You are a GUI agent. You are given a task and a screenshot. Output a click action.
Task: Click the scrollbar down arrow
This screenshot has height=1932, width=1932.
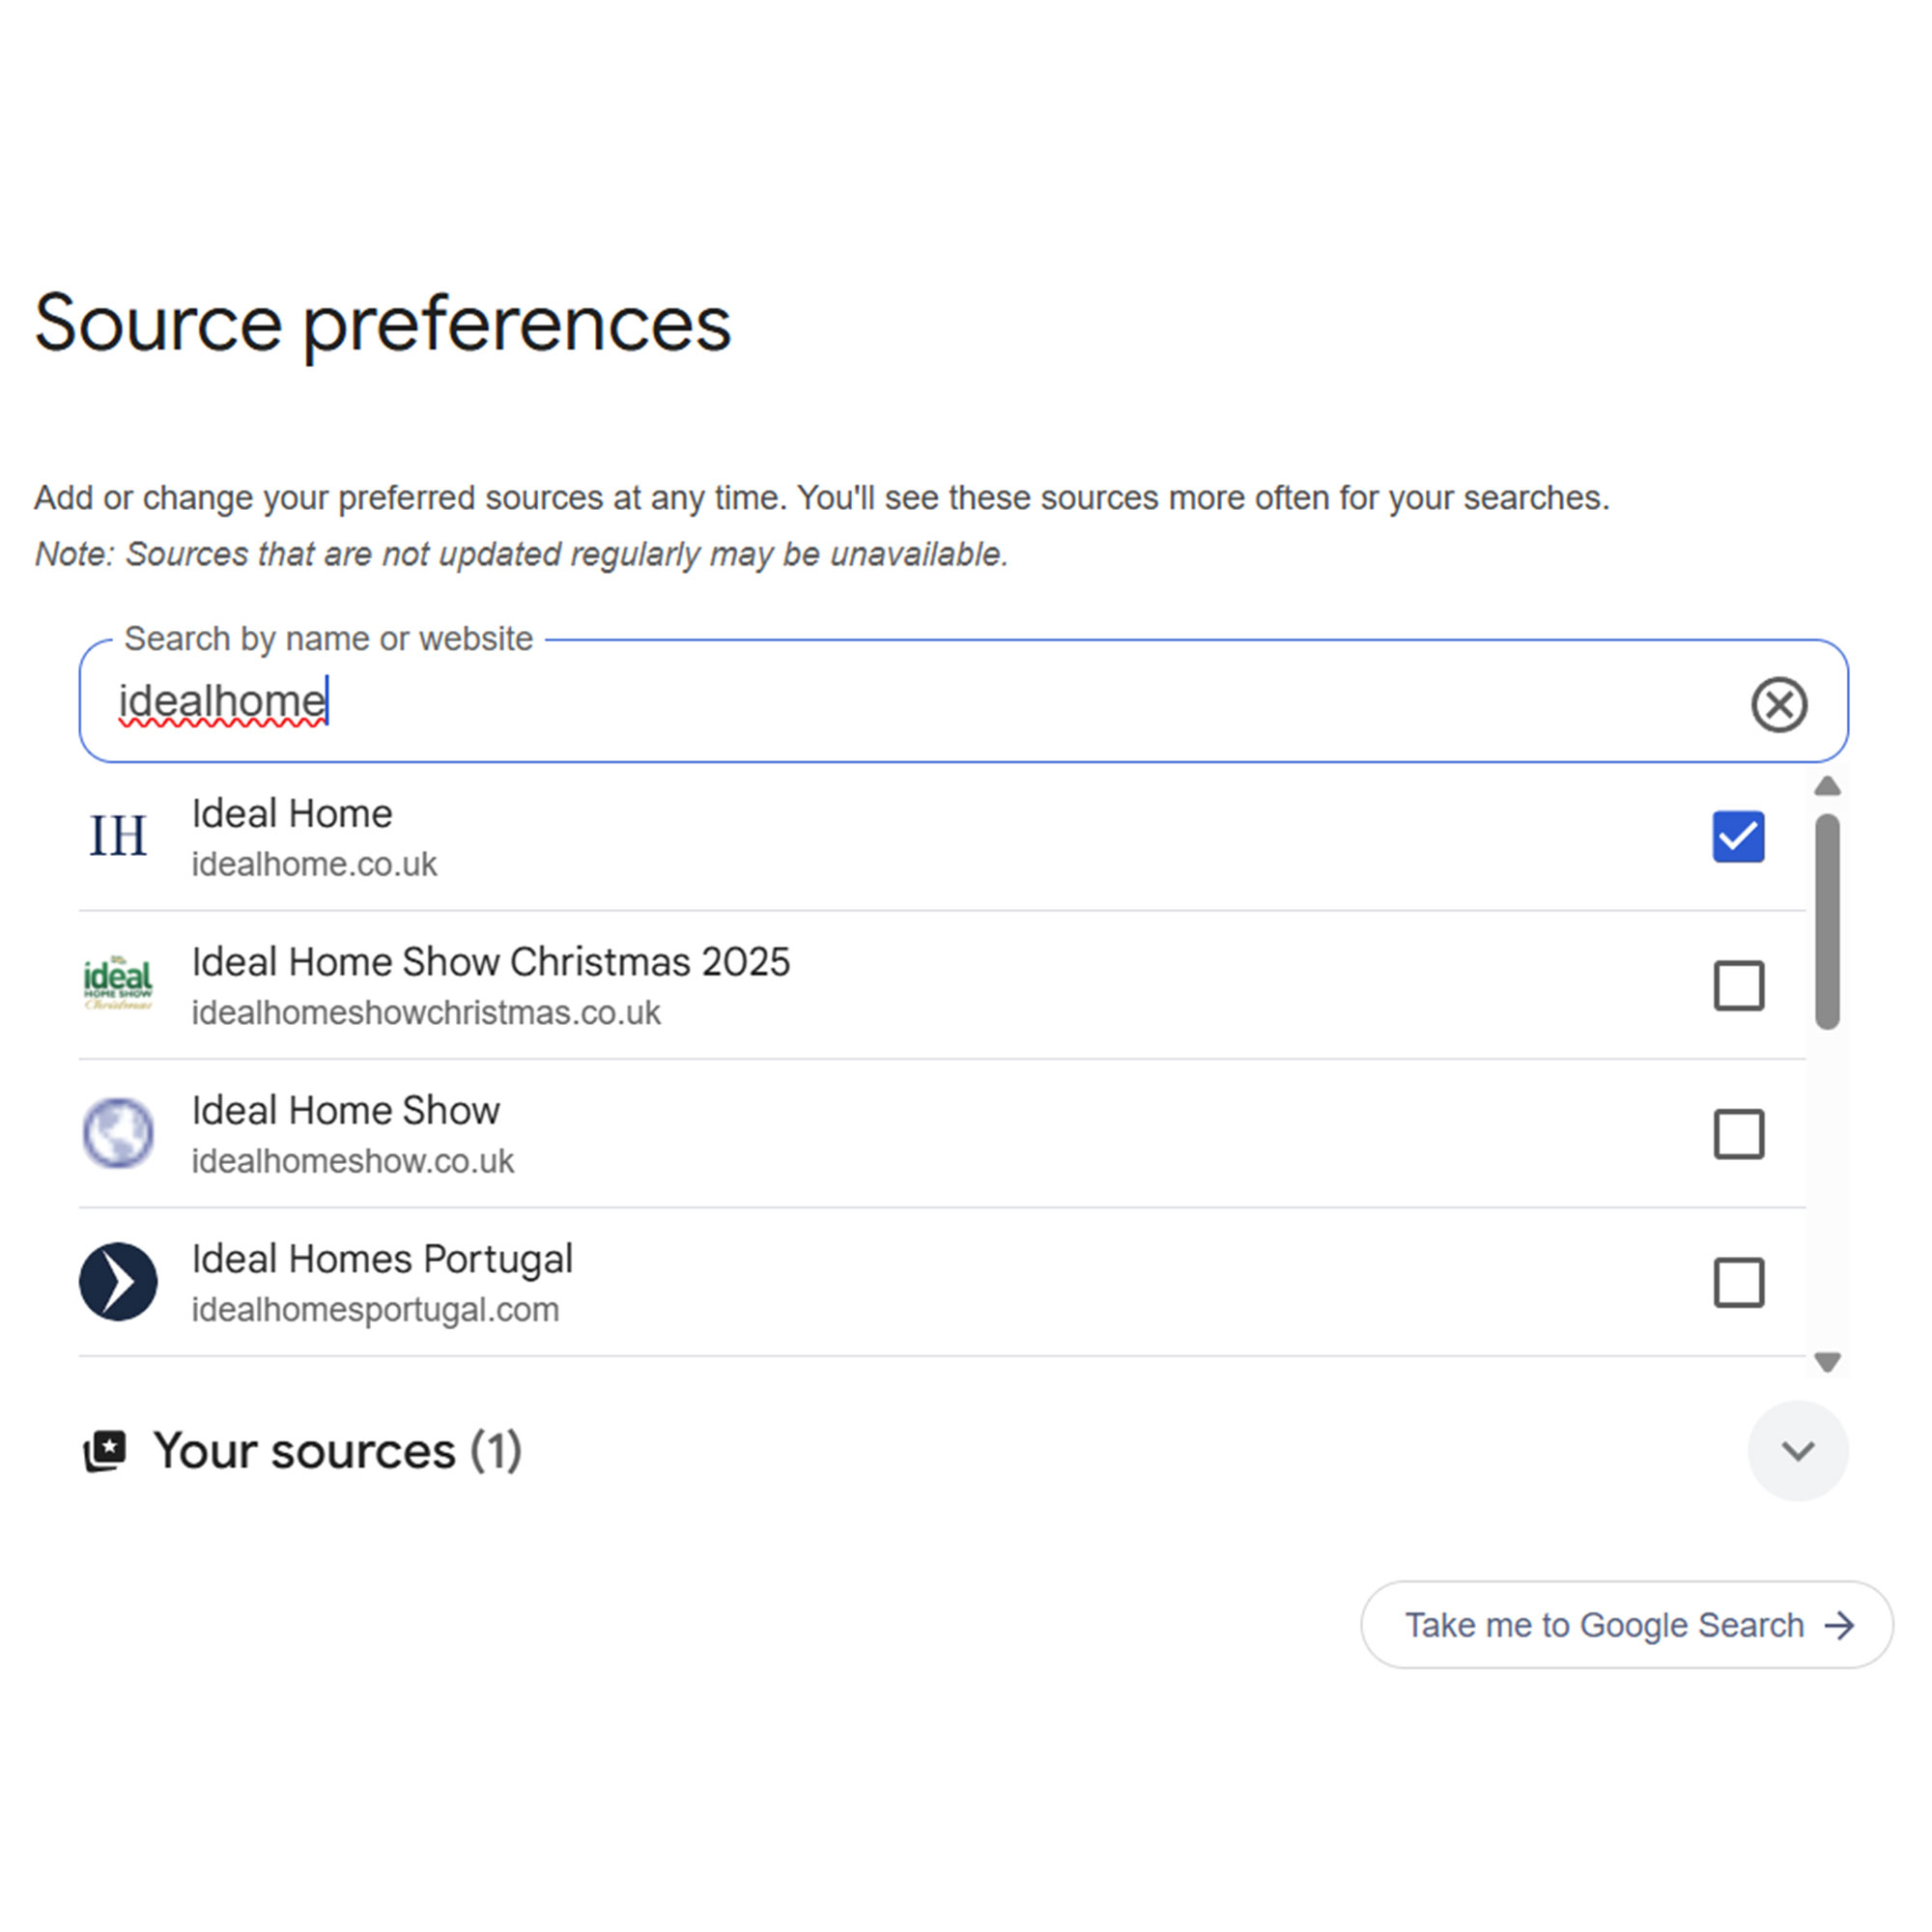pos(1828,1361)
